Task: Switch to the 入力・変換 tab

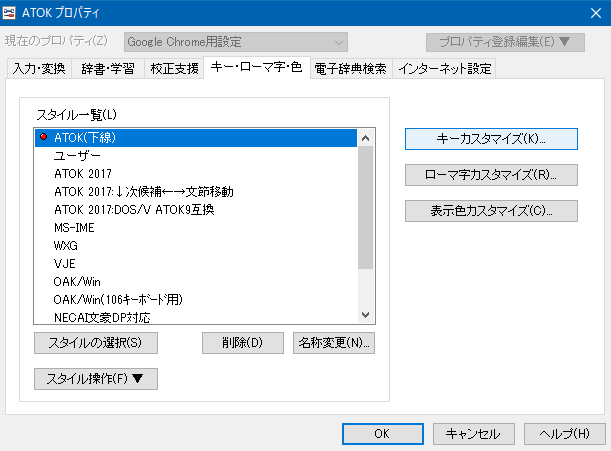Action: click(x=39, y=69)
